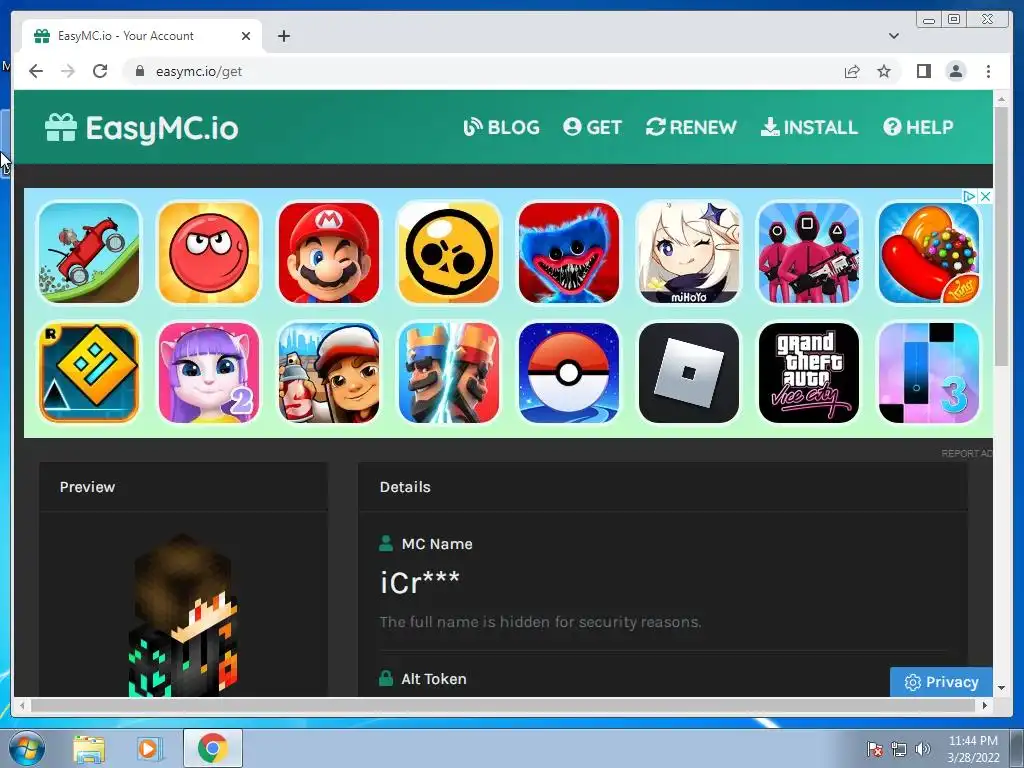Expand the tab search chevron
This screenshot has width=1024, height=768.
tap(893, 36)
